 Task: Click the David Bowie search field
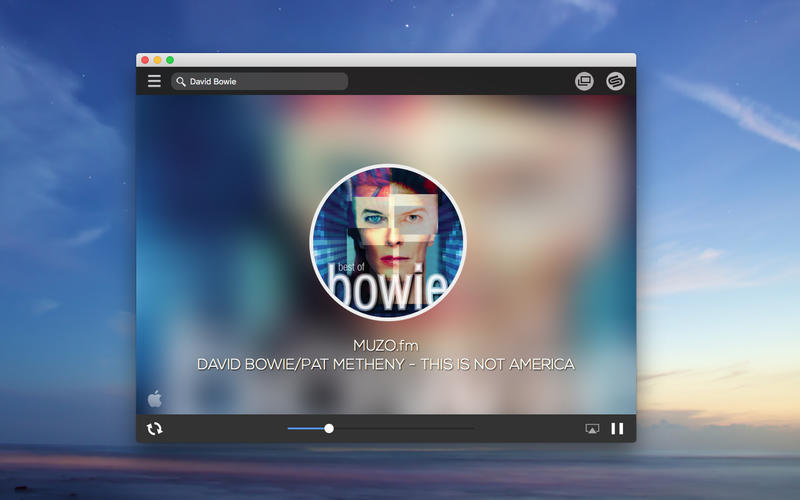click(260, 81)
